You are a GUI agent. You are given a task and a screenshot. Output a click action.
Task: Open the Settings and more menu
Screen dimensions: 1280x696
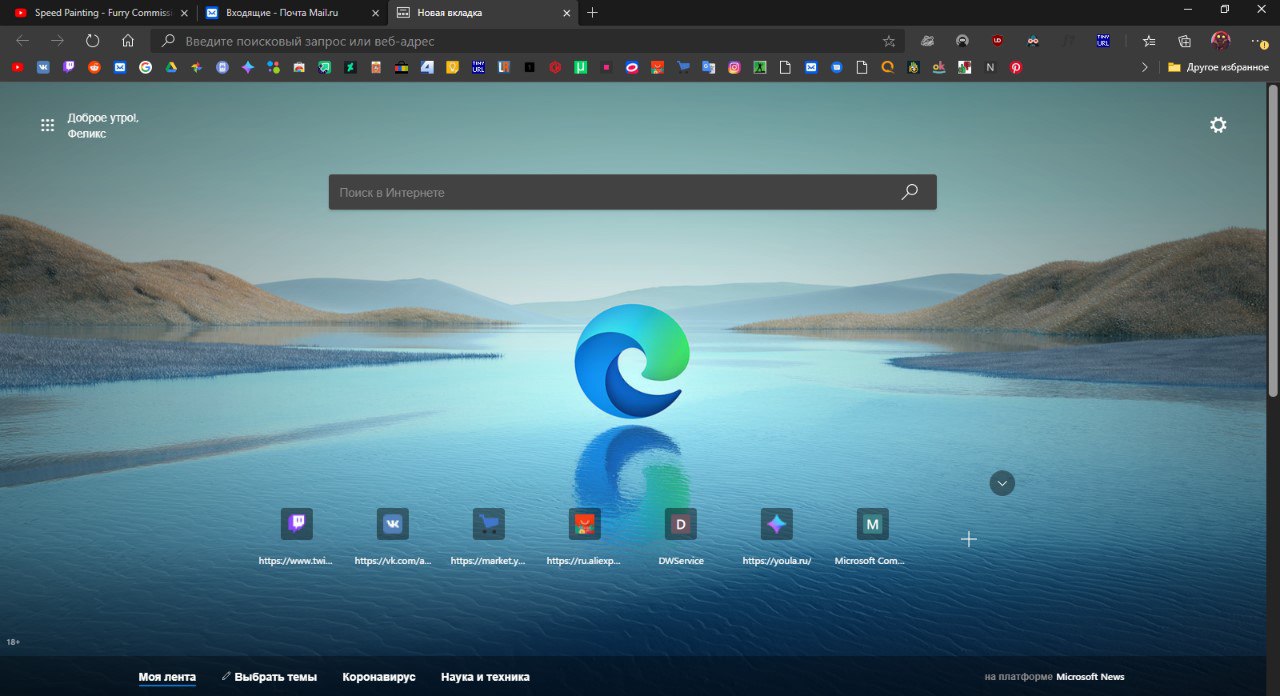1257,41
